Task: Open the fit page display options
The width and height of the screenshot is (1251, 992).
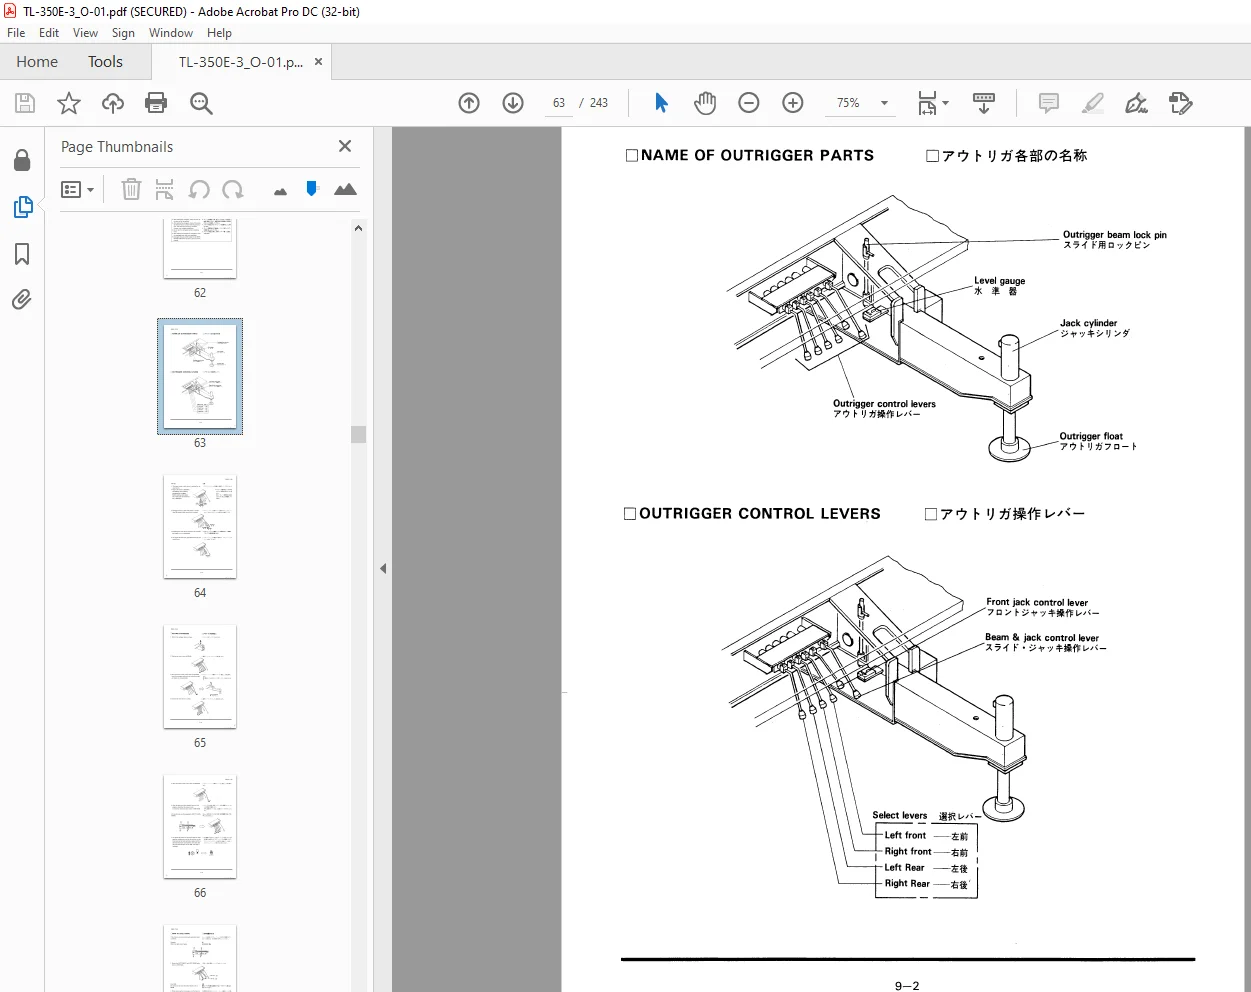Action: [933, 103]
